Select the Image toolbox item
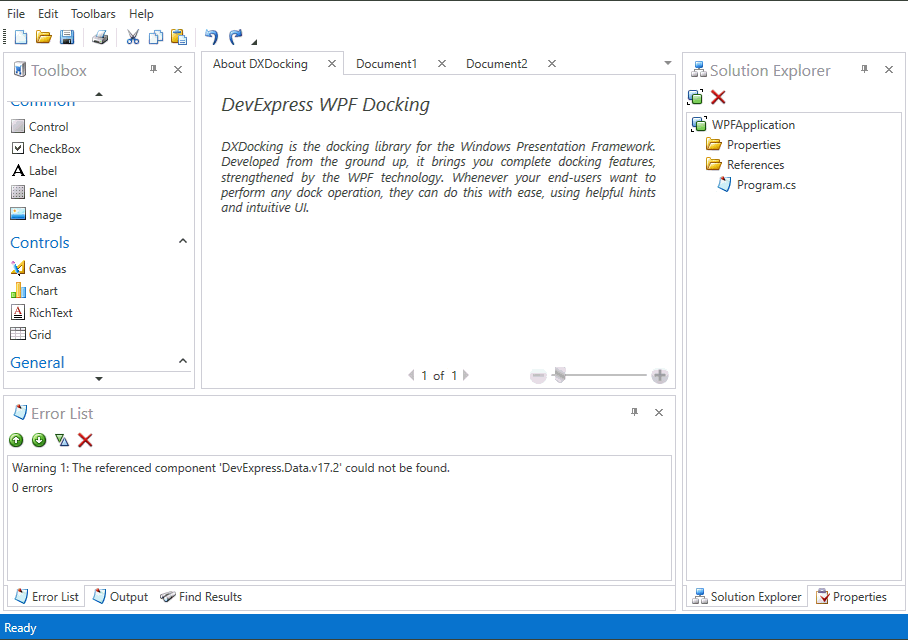Viewport: 908px width, 640px height. click(x=36, y=214)
